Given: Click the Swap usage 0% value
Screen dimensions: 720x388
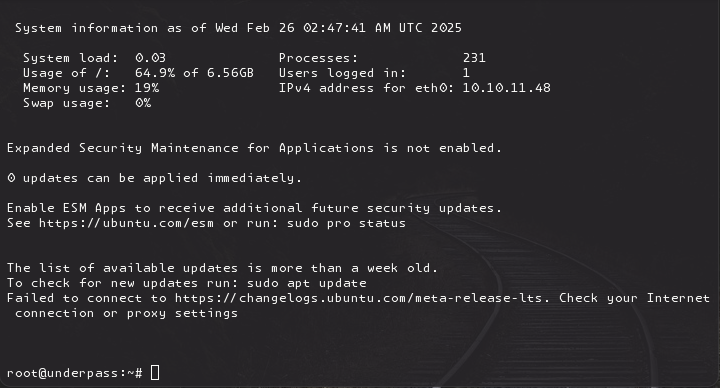Looking at the screenshot, I should (x=143, y=103).
